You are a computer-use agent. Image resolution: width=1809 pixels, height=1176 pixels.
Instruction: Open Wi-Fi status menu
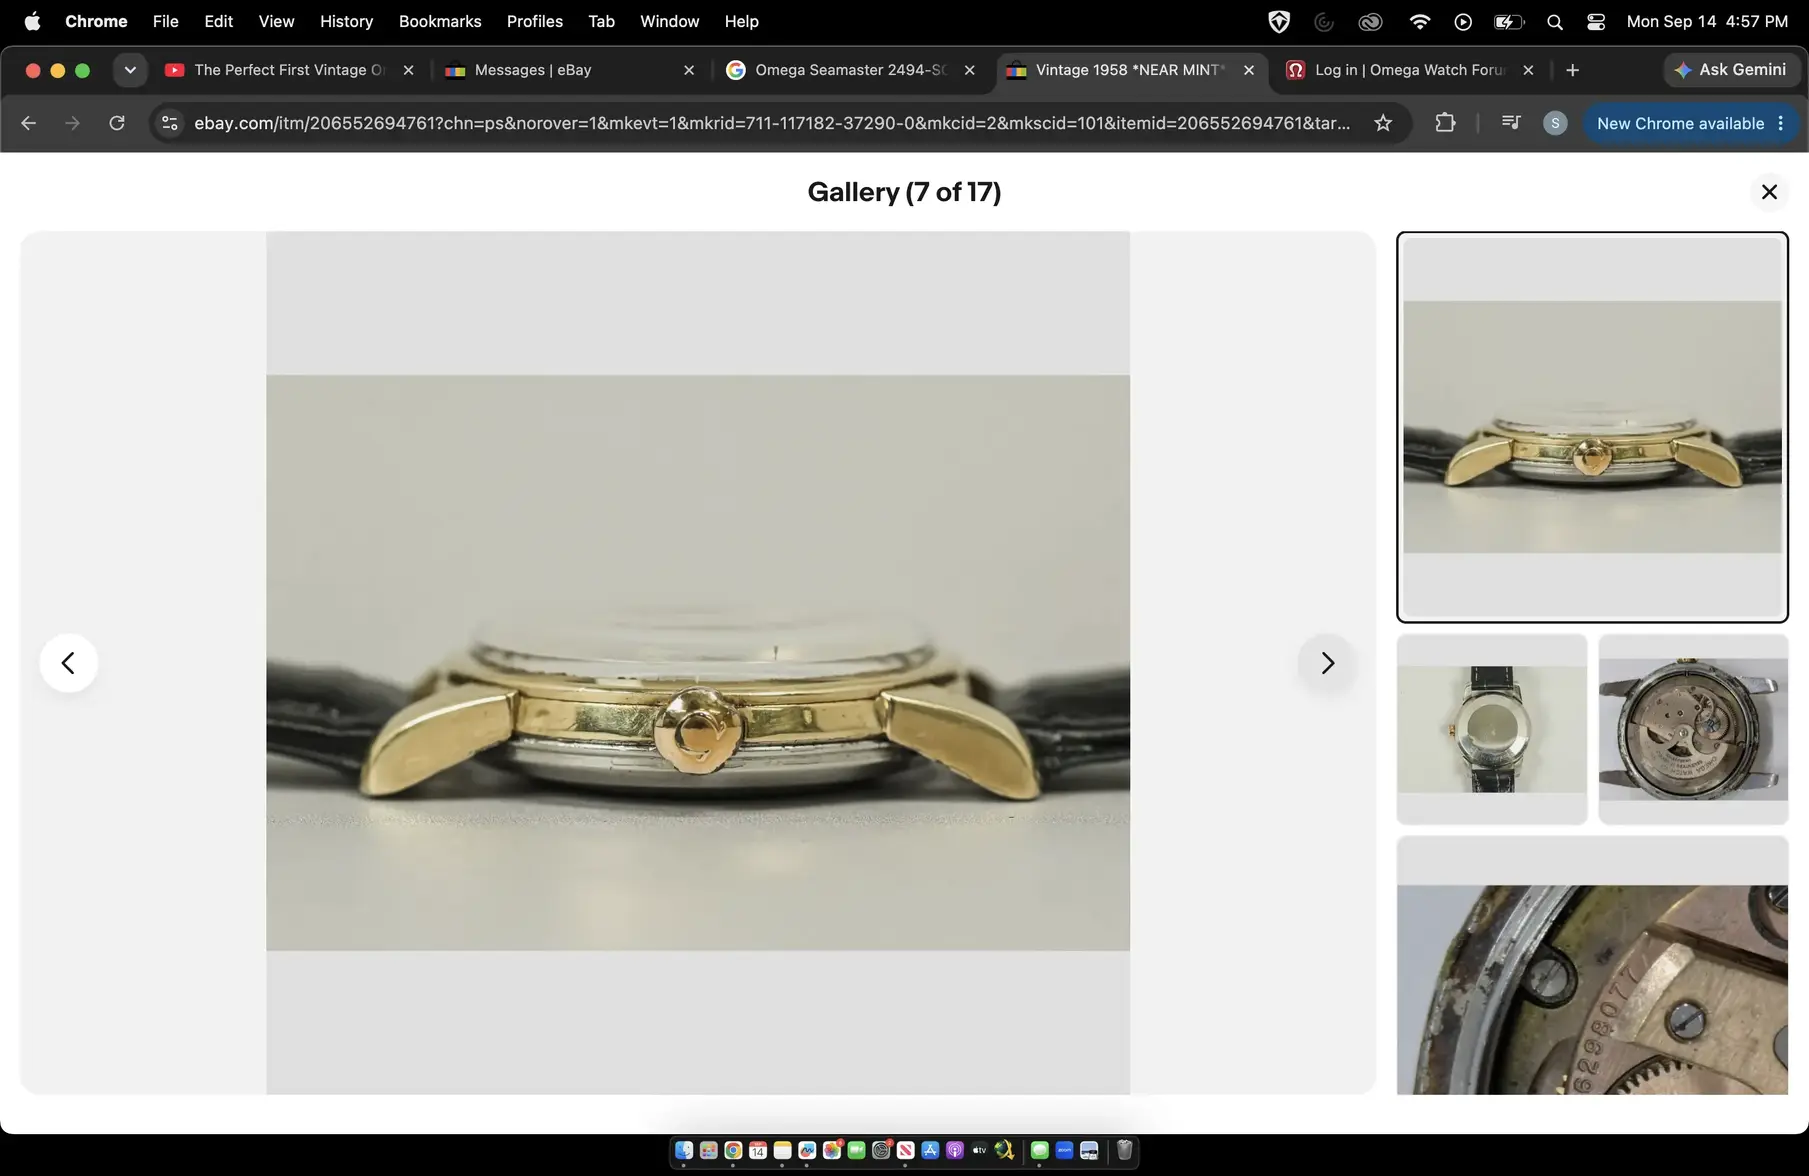1419,21
